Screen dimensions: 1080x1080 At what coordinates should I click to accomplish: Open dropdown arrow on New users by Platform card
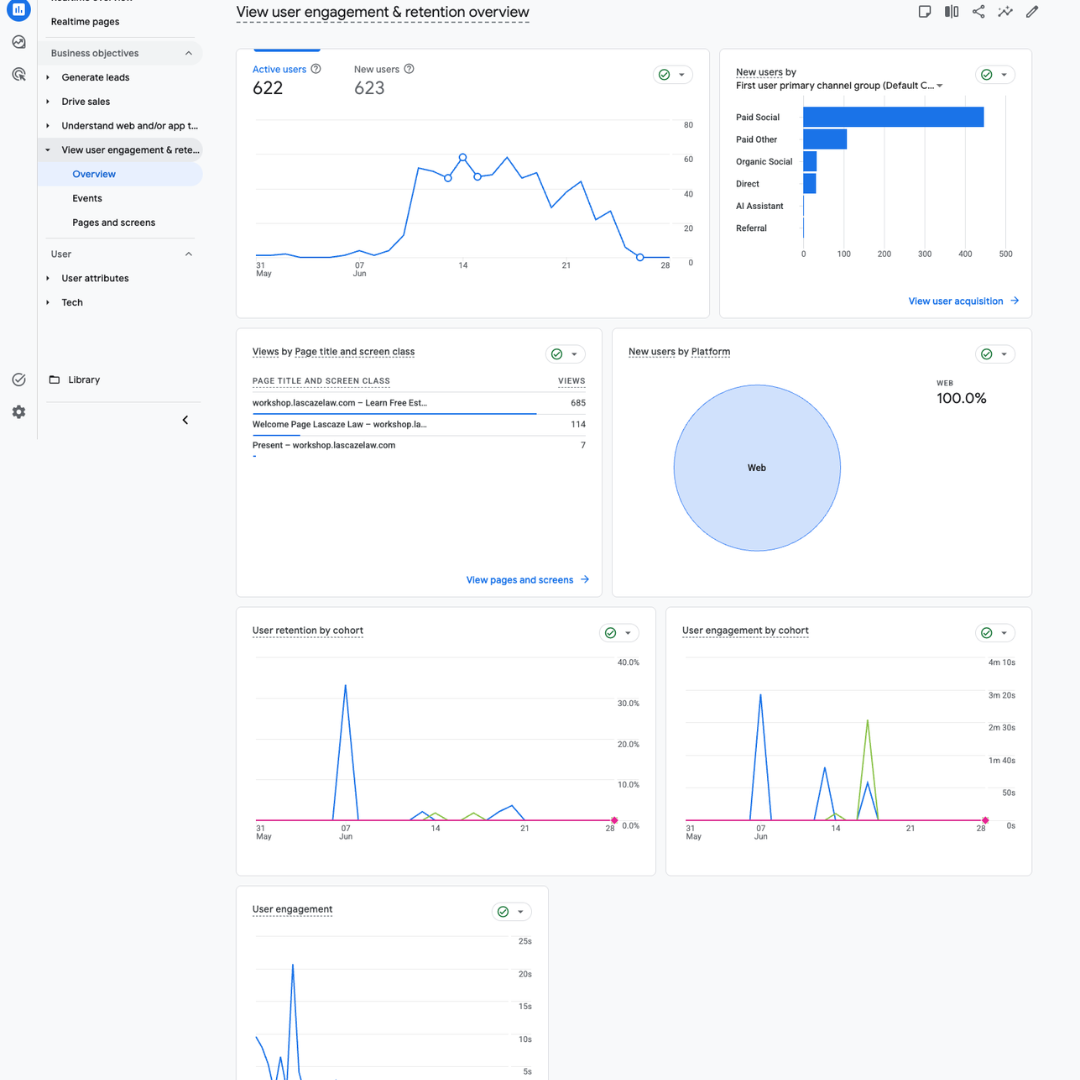[1004, 354]
